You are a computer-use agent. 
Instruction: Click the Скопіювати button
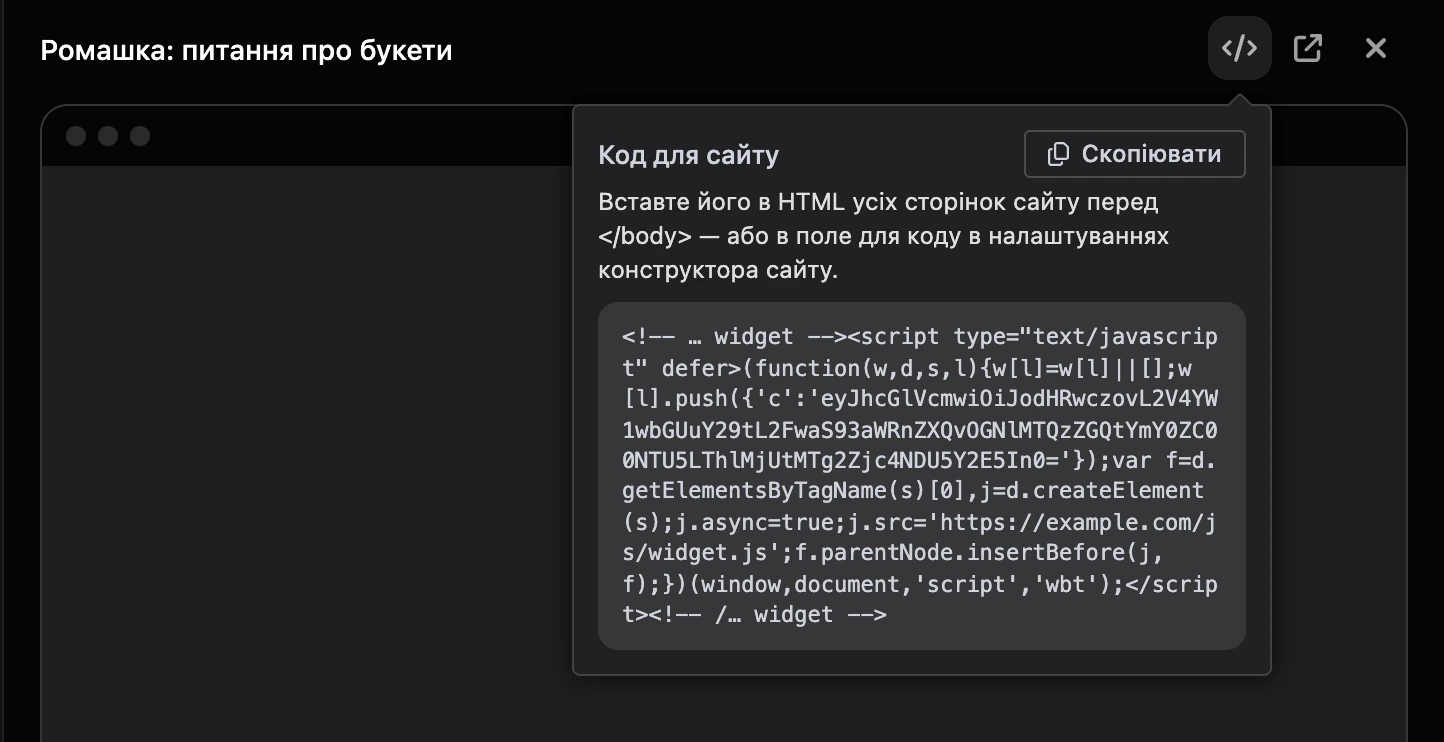pos(1135,154)
